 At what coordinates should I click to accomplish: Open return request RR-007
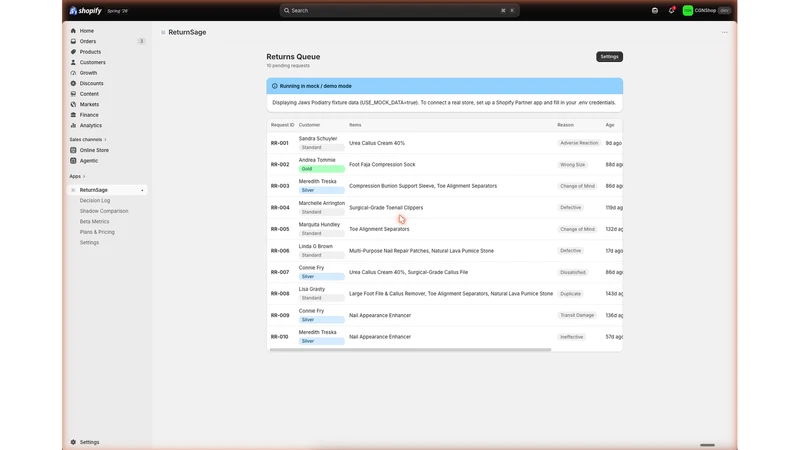click(x=280, y=272)
